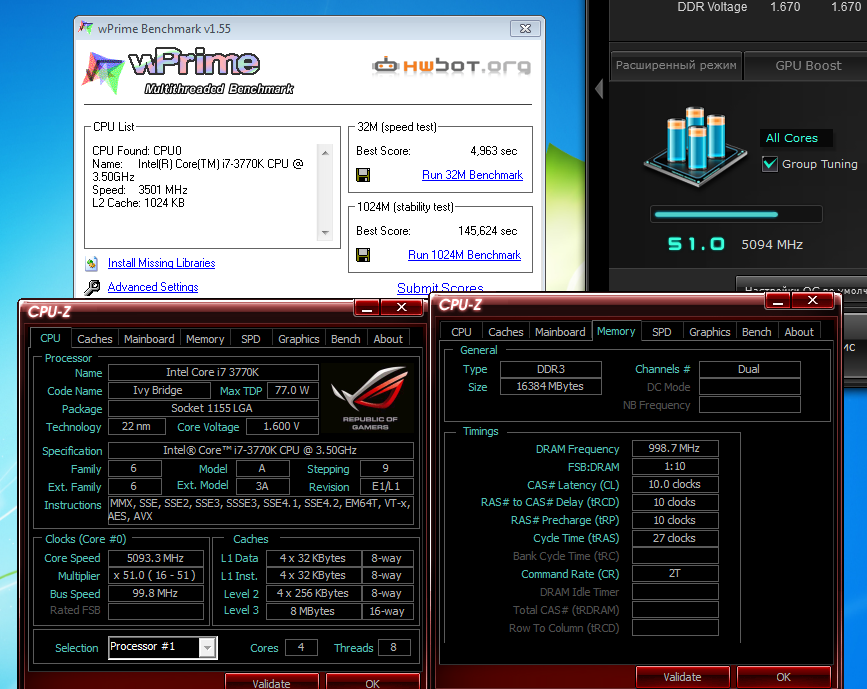
Task: Click the Multiplier x 51.0 field
Action: click(155, 575)
